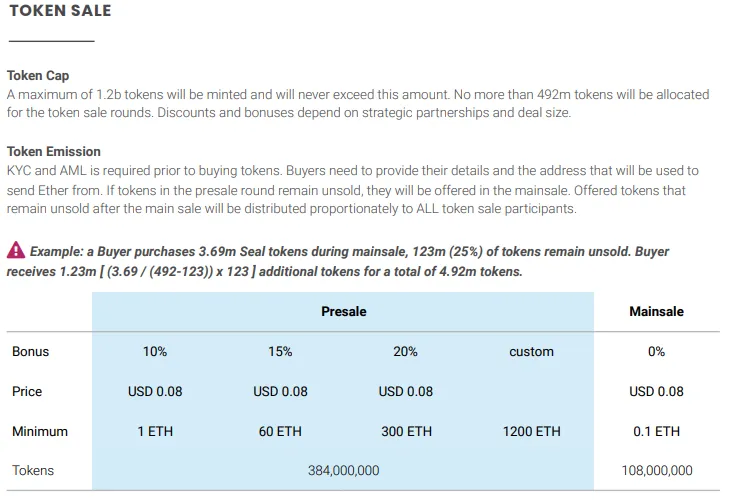Click the 384,000,000 presale tokens value
Viewport: 731px width, 504px height.
pyautogui.click(x=344, y=470)
